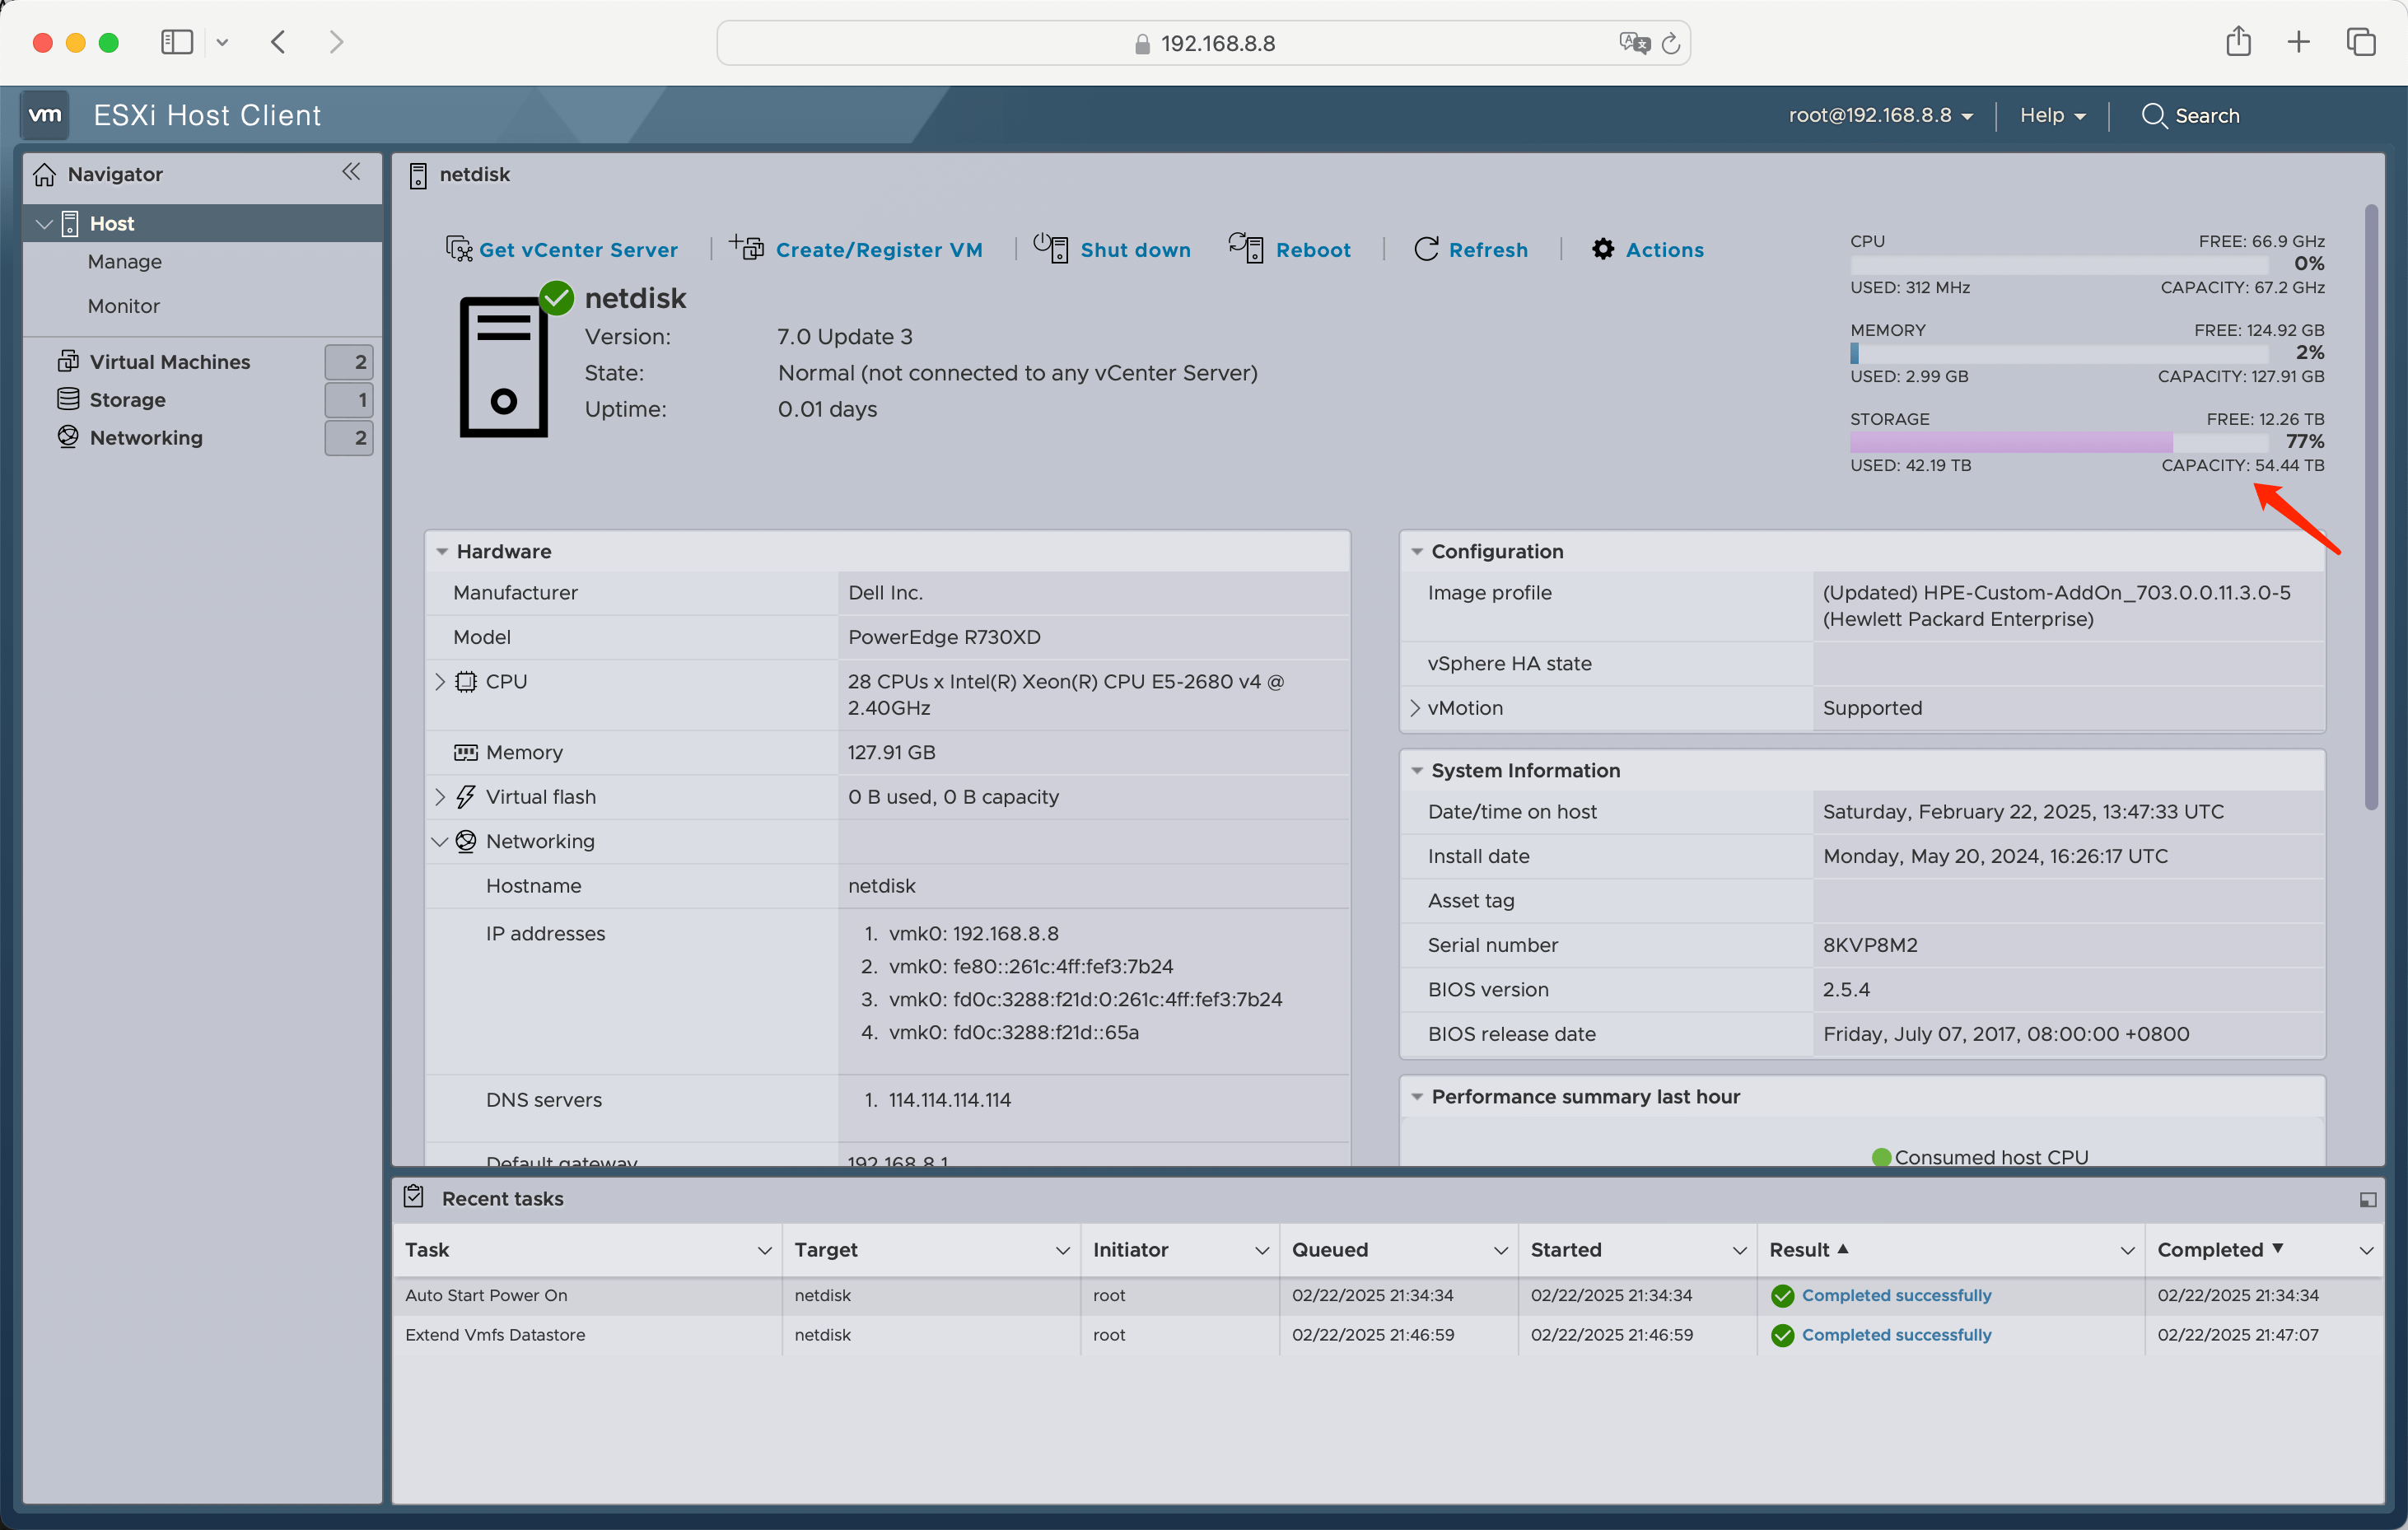
Task: Select Monitor under Host
Action: click(x=123, y=306)
